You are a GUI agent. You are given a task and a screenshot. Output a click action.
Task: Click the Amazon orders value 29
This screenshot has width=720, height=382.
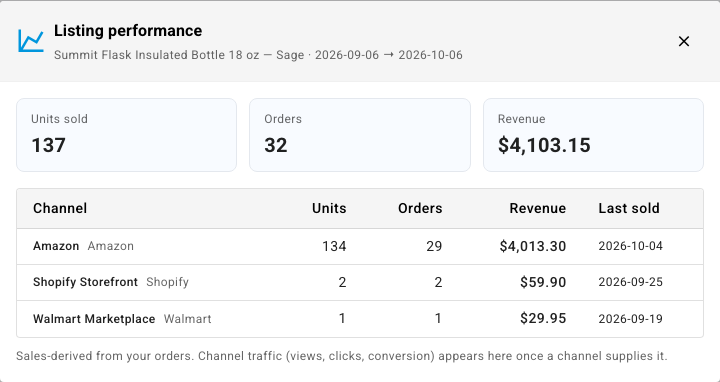pyautogui.click(x=433, y=247)
